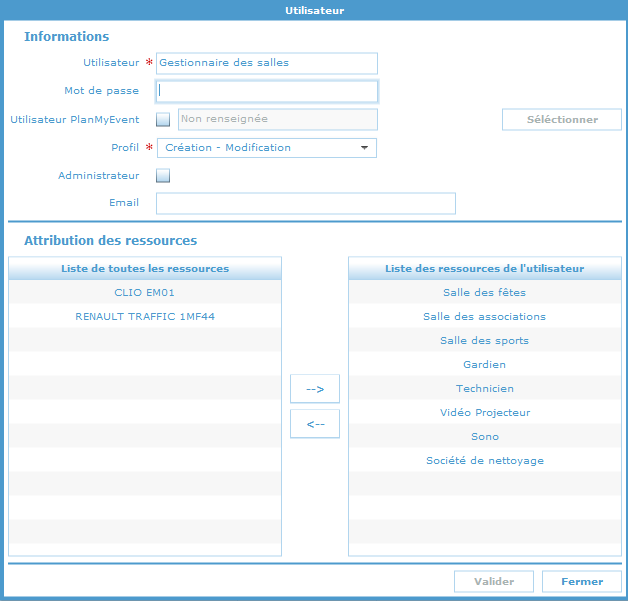Image resolution: width=628 pixels, height=601 pixels.
Task: Click the Liste de toutes les ressources header
Action: click(145, 268)
